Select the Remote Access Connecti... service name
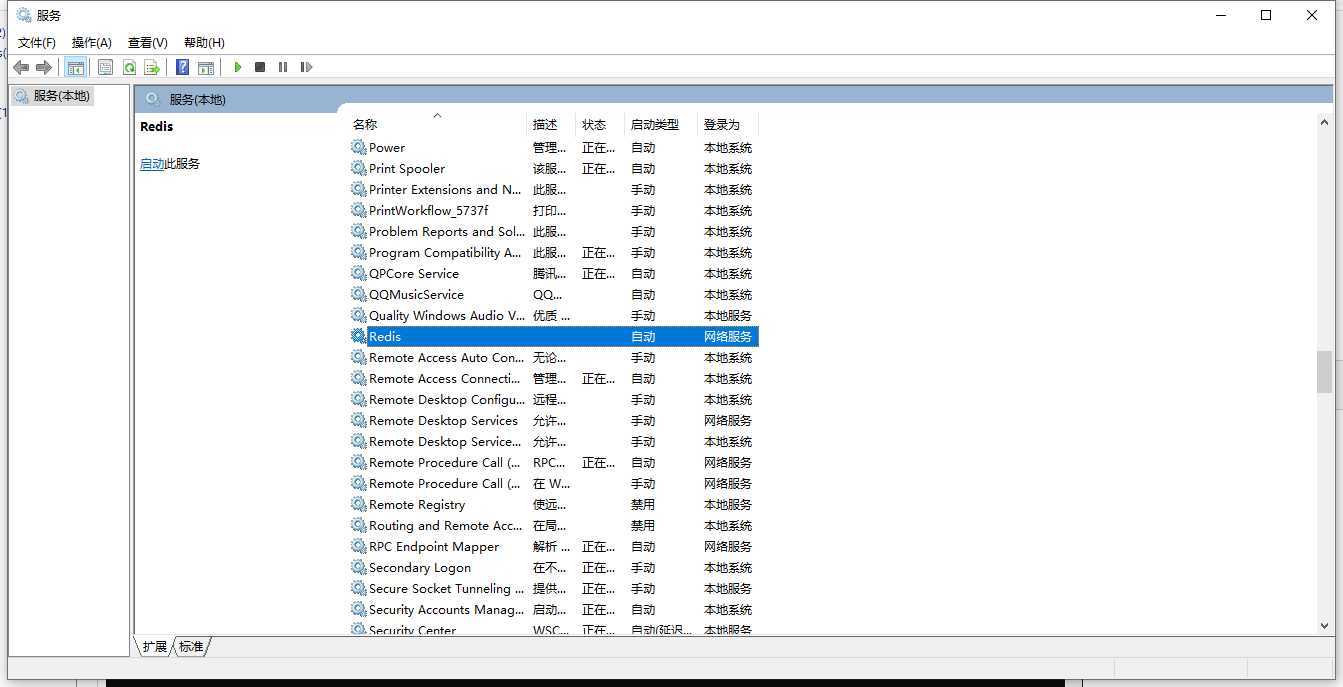Screen dimensions: 1343x687 pos(444,378)
